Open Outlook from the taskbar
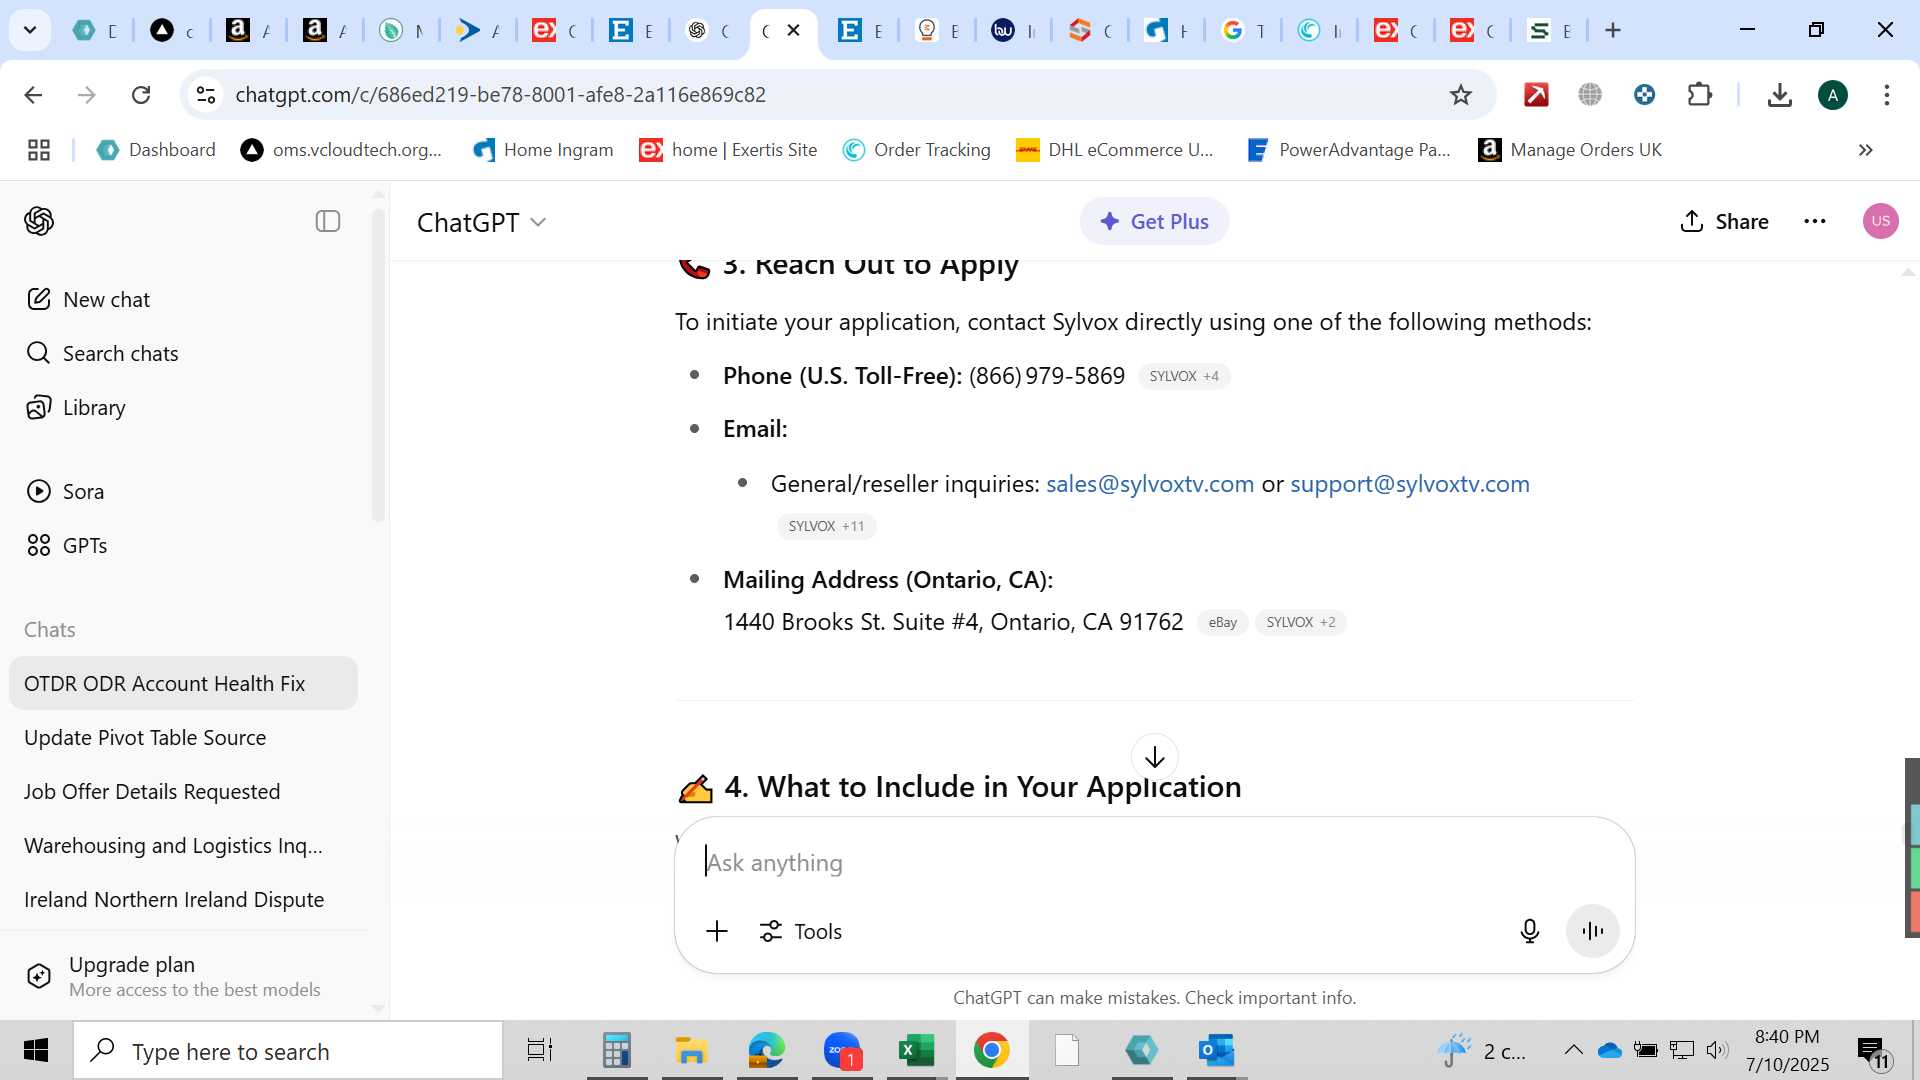This screenshot has width=1920, height=1080. point(1217,1051)
